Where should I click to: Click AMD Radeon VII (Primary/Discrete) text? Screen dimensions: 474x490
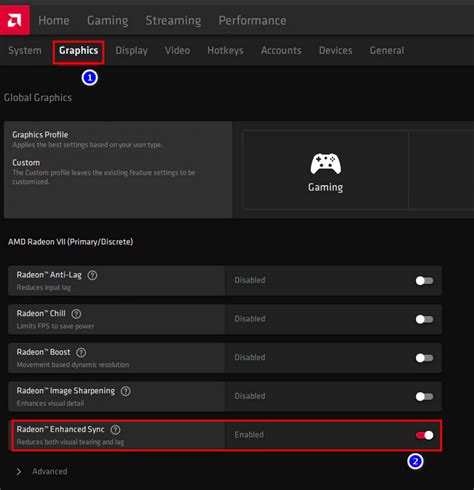[71, 242]
